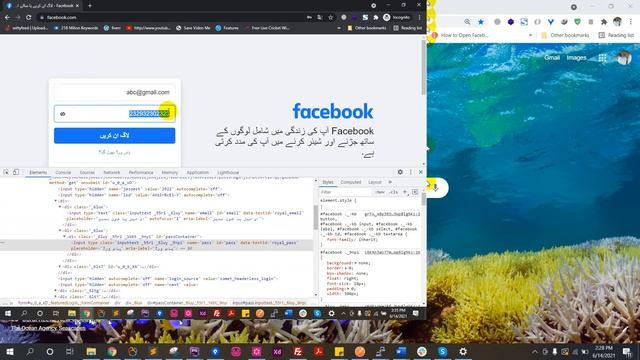Image resolution: width=640 pixels, height=360 pixels.
Task: Collapse the div with id passContainer
Action: coord(64,236)
